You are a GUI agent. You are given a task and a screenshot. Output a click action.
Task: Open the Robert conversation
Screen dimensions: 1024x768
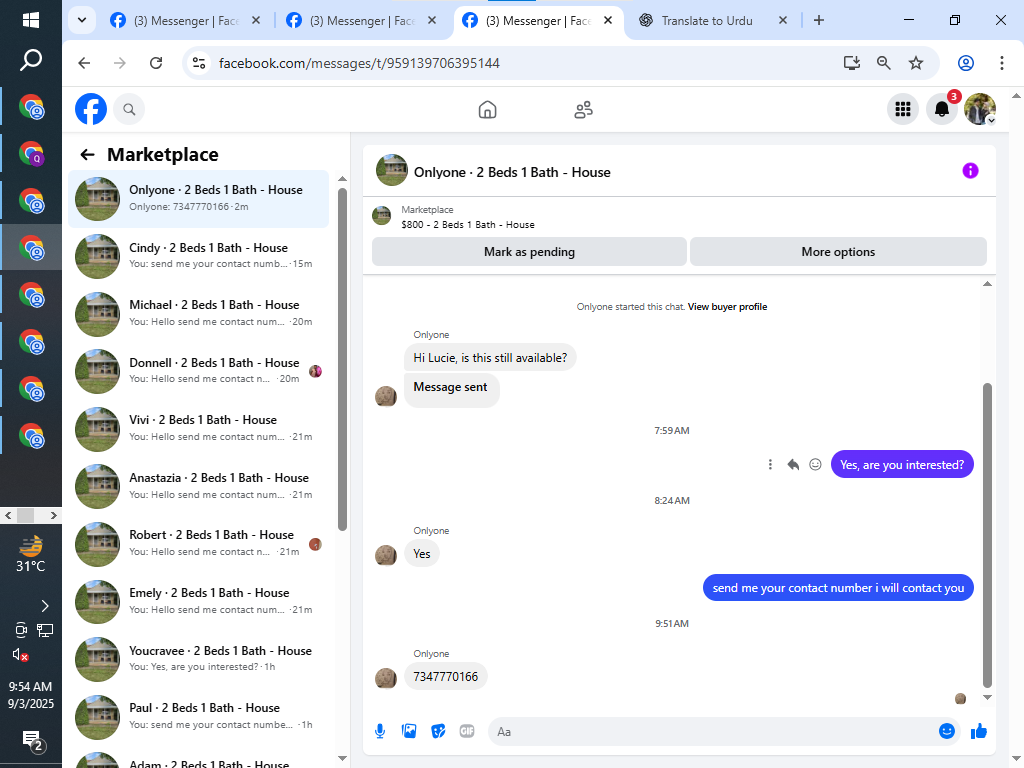pyautogui.click(x=199, y=543)
